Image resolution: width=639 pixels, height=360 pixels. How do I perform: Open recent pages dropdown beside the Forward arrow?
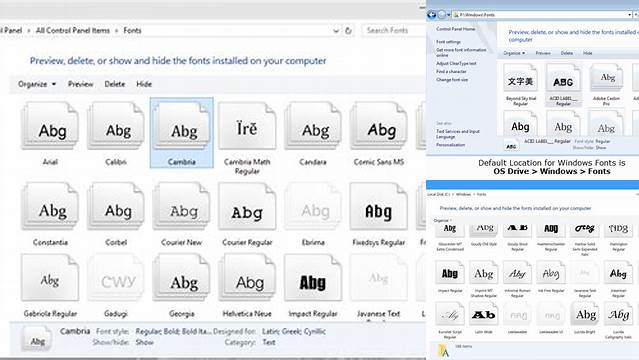[449, 15]
